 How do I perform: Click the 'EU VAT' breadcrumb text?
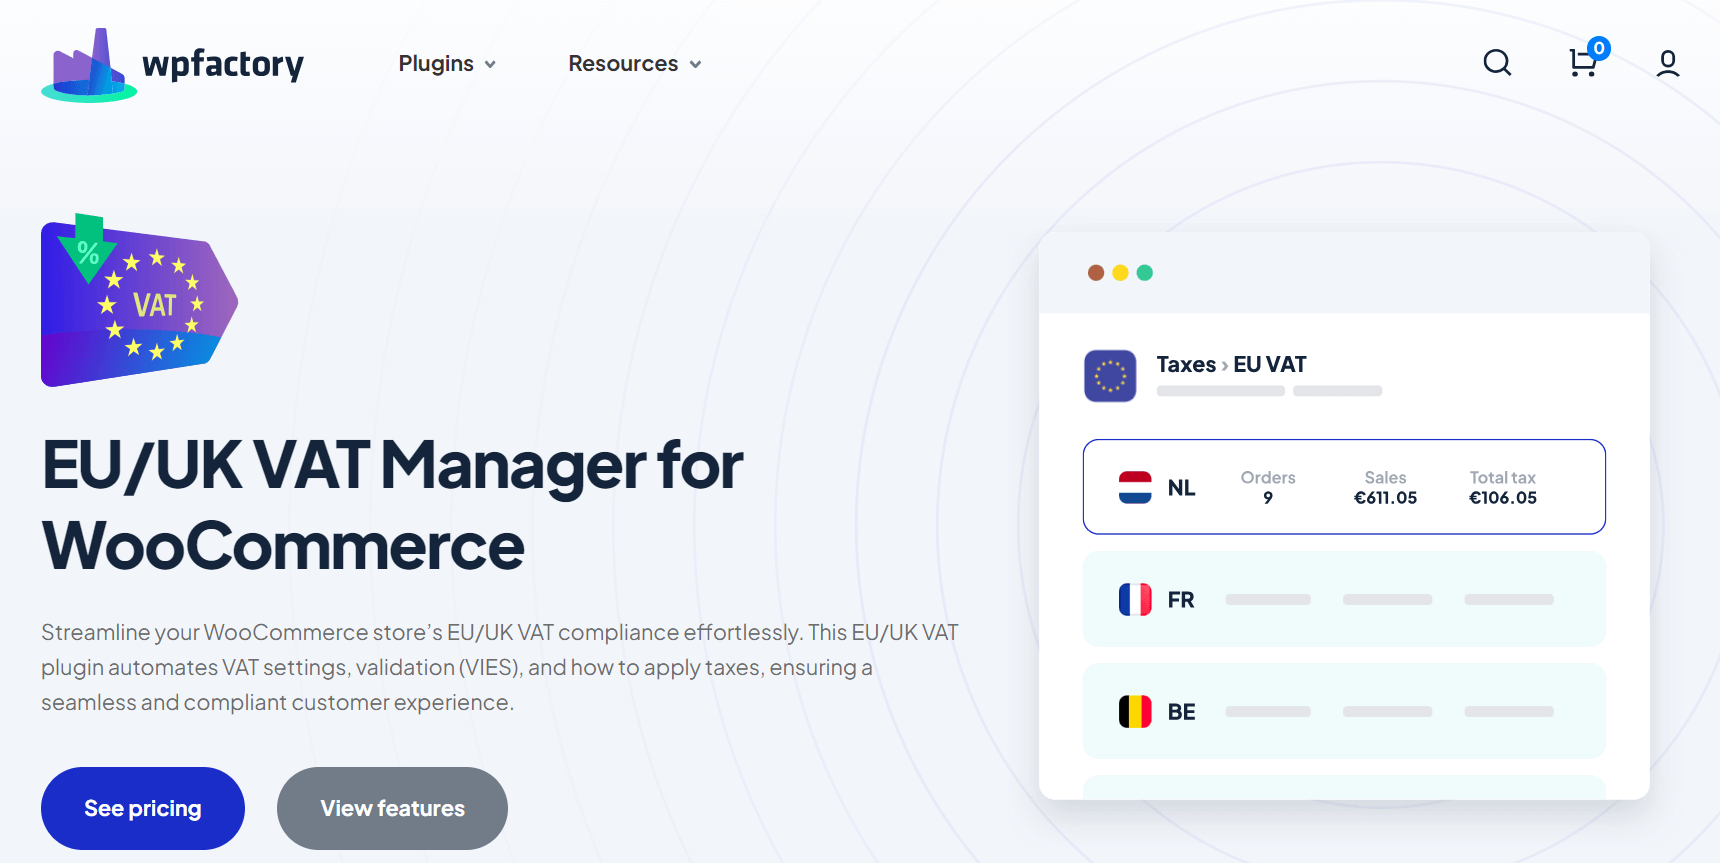click(x=1270, y=365)
